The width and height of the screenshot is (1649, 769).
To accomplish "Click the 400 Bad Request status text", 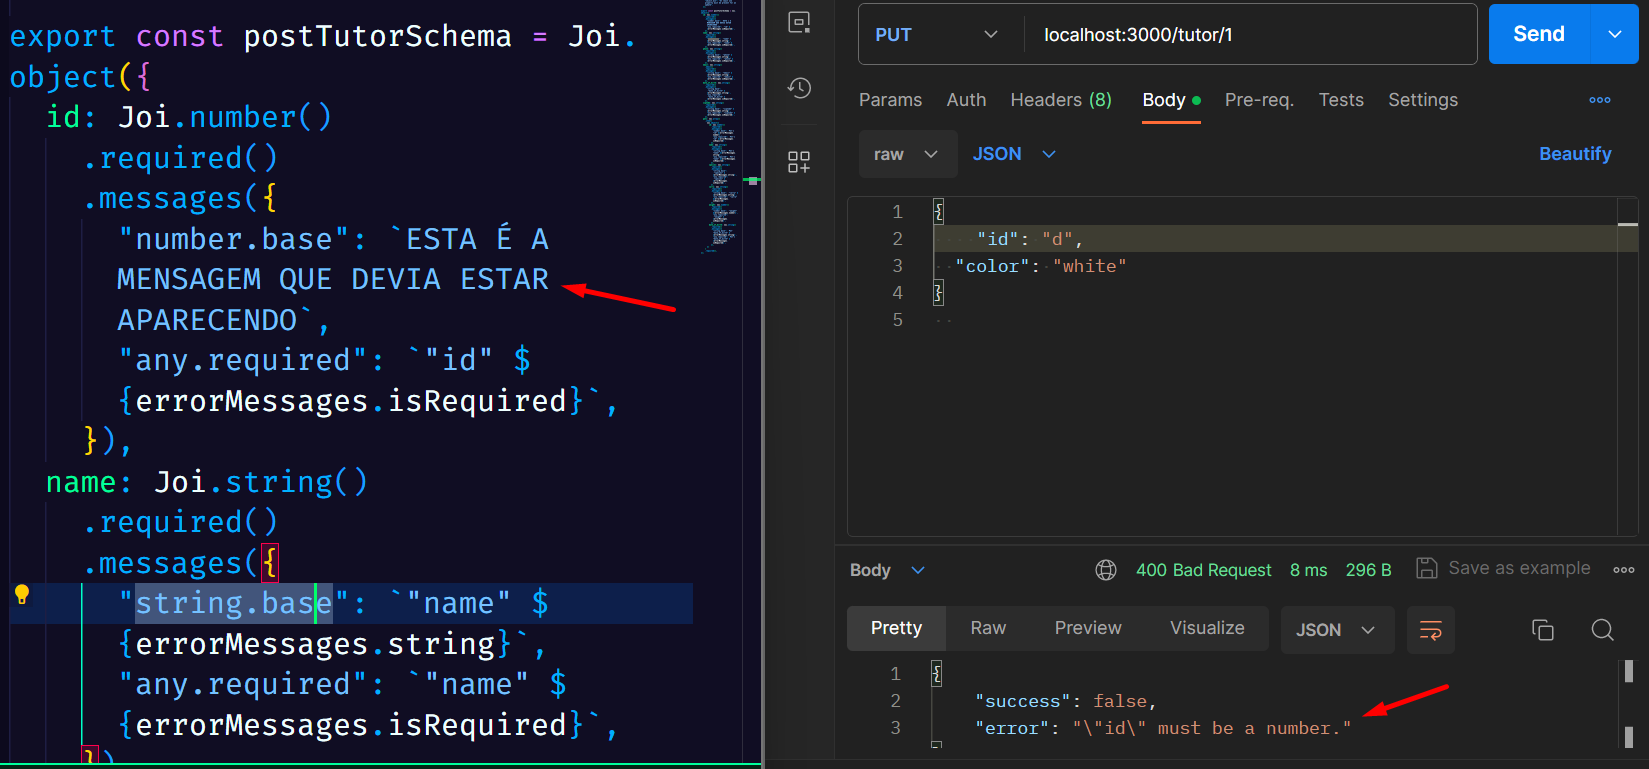I will pos(1204,570).
